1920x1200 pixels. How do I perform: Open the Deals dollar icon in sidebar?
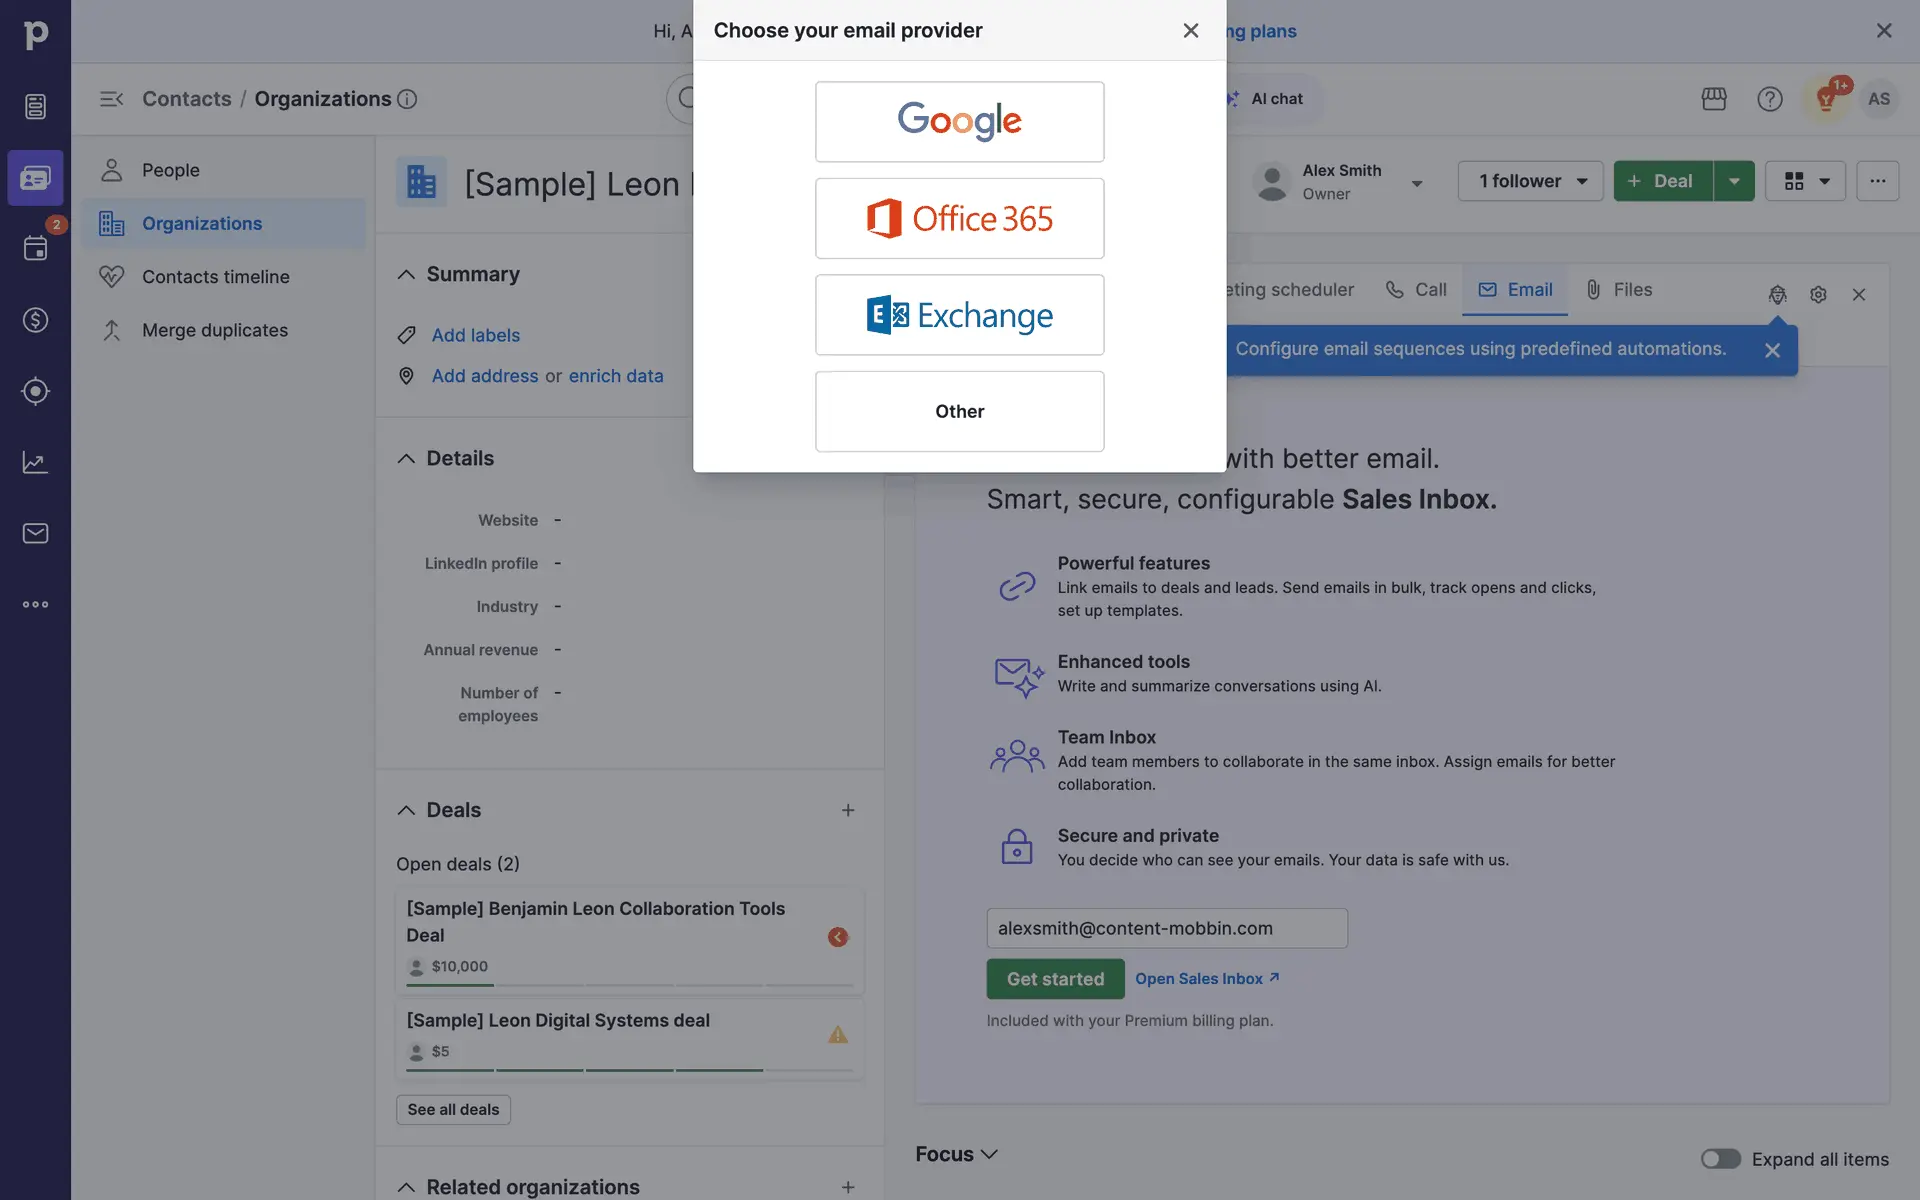(35, 320)
